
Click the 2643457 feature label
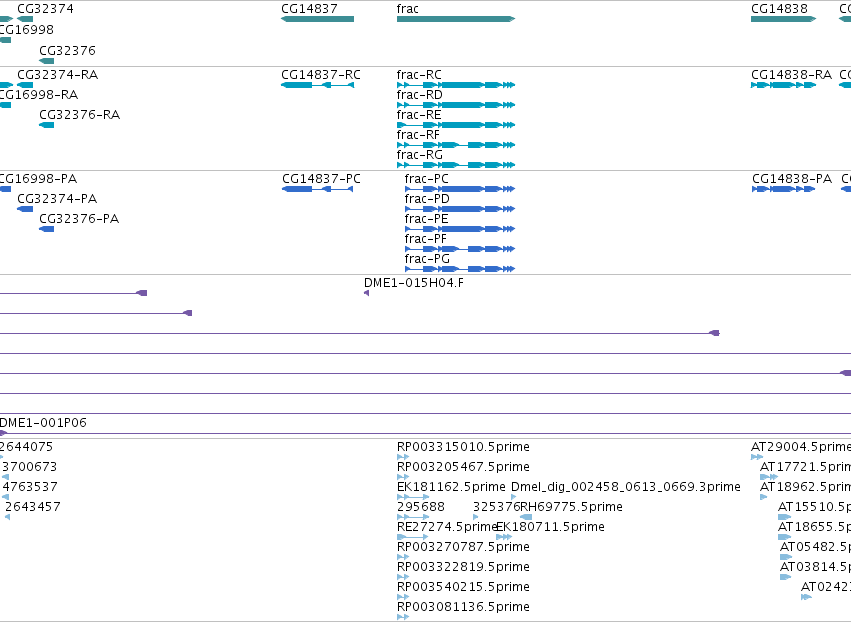pyautogui.click(x=33, y=507)
